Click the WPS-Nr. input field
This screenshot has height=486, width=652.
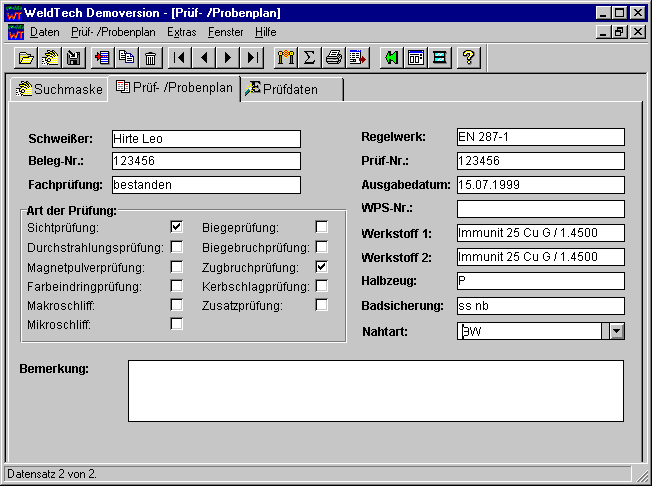tap(540, 209)
